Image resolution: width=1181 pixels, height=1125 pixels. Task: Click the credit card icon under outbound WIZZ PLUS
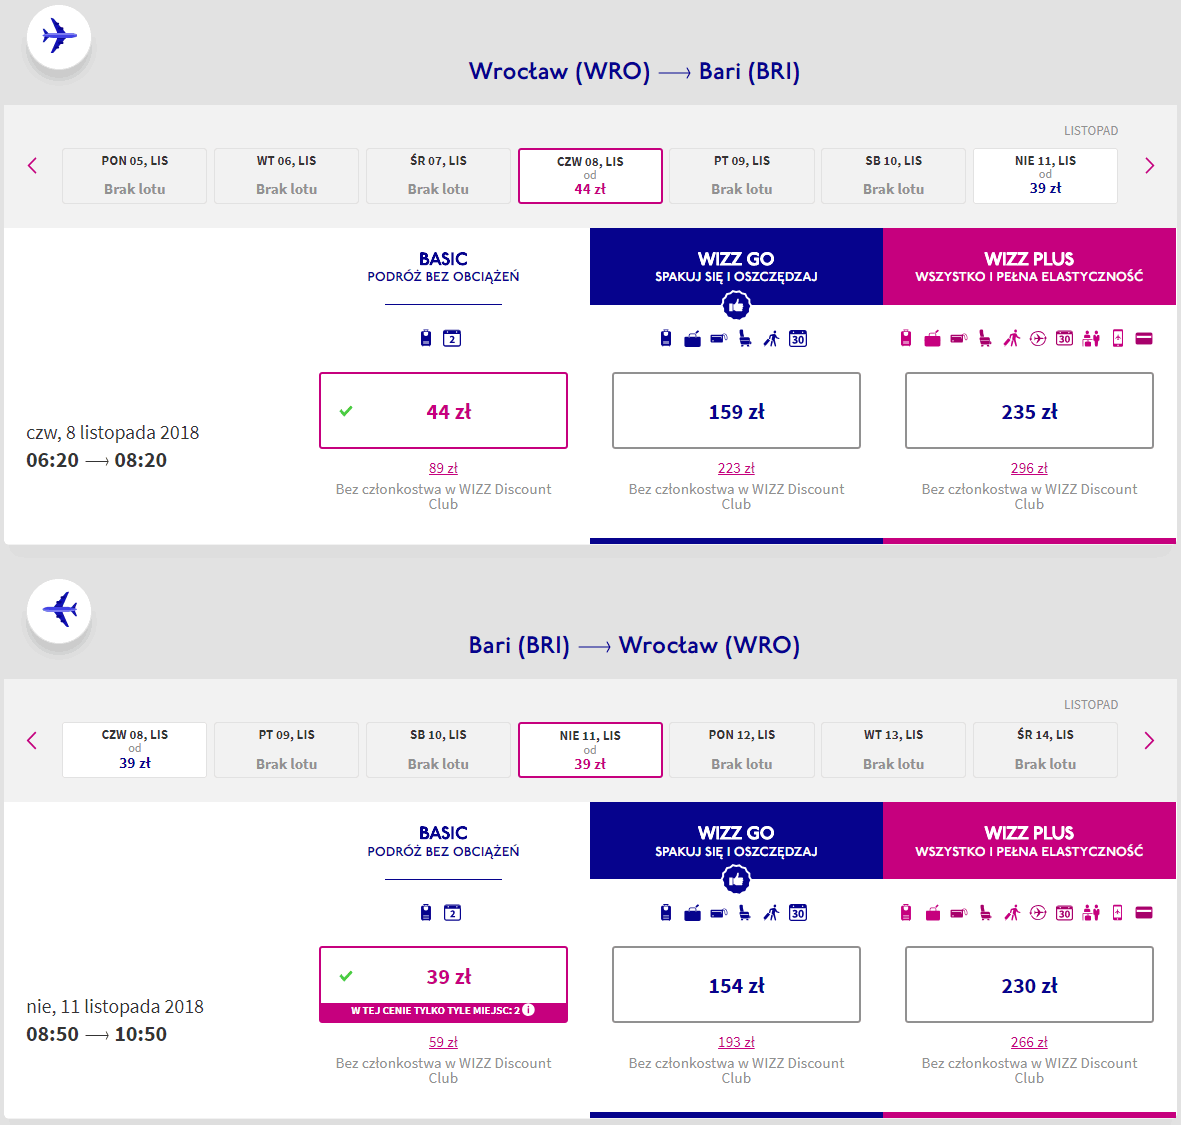pos(1144,339)
